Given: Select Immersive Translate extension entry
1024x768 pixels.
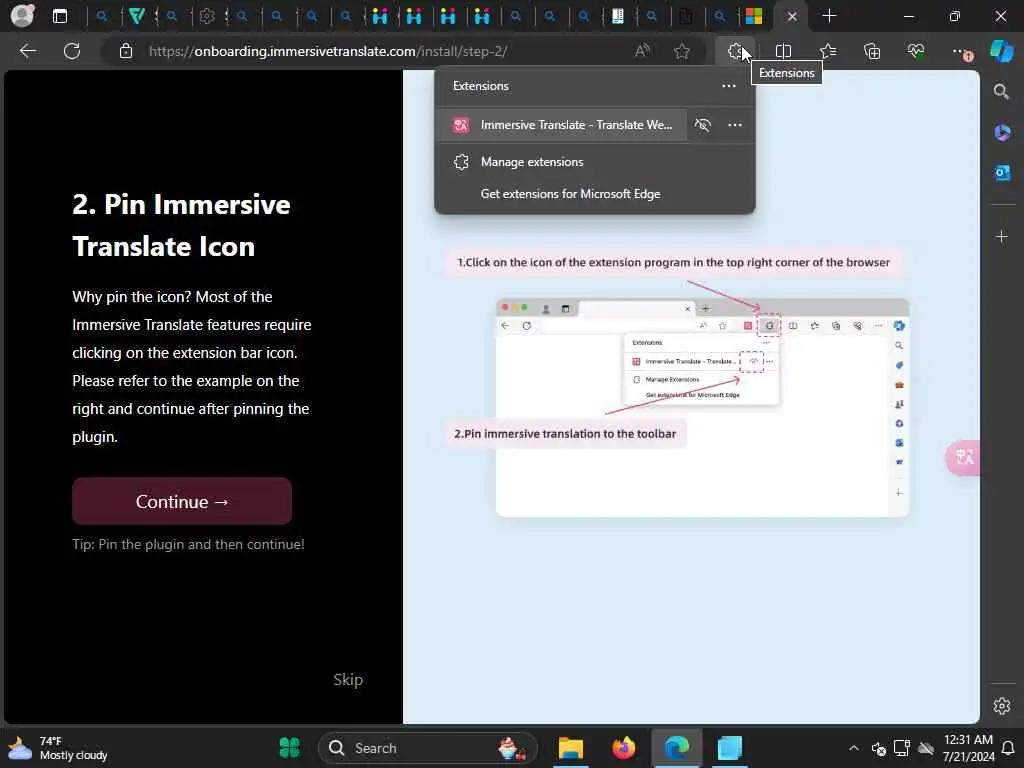Looking at the screenshot, I should coord(562,125).
